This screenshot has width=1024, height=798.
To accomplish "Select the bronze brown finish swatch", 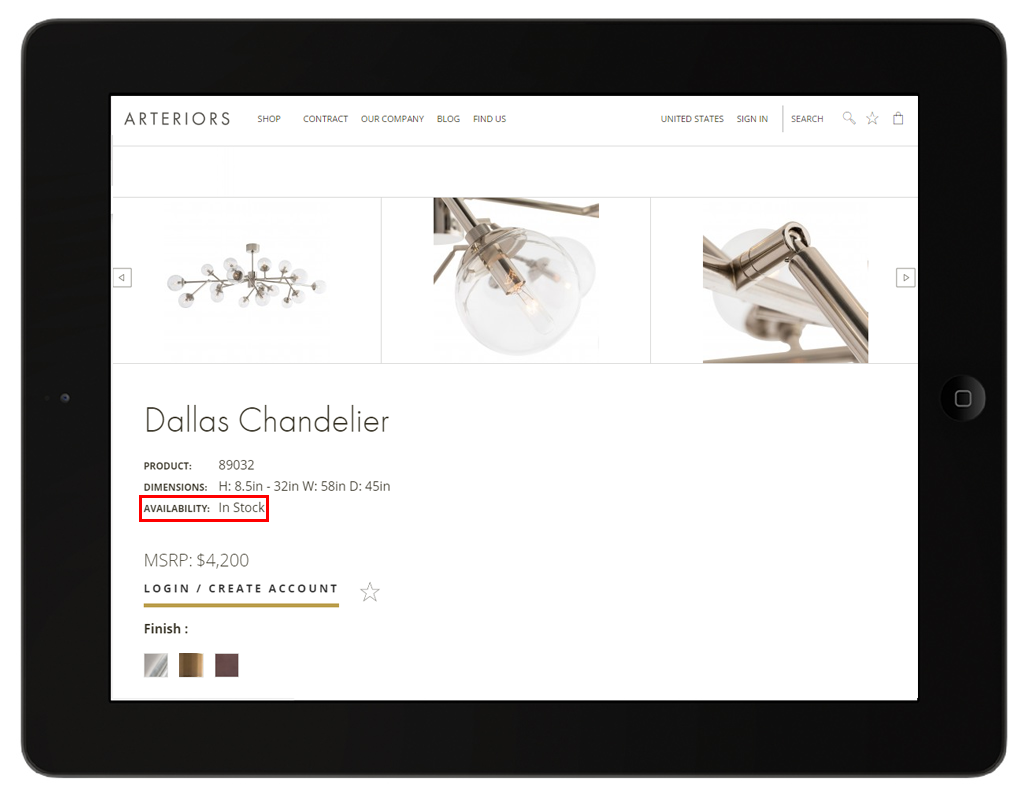I will coord(227,665).
